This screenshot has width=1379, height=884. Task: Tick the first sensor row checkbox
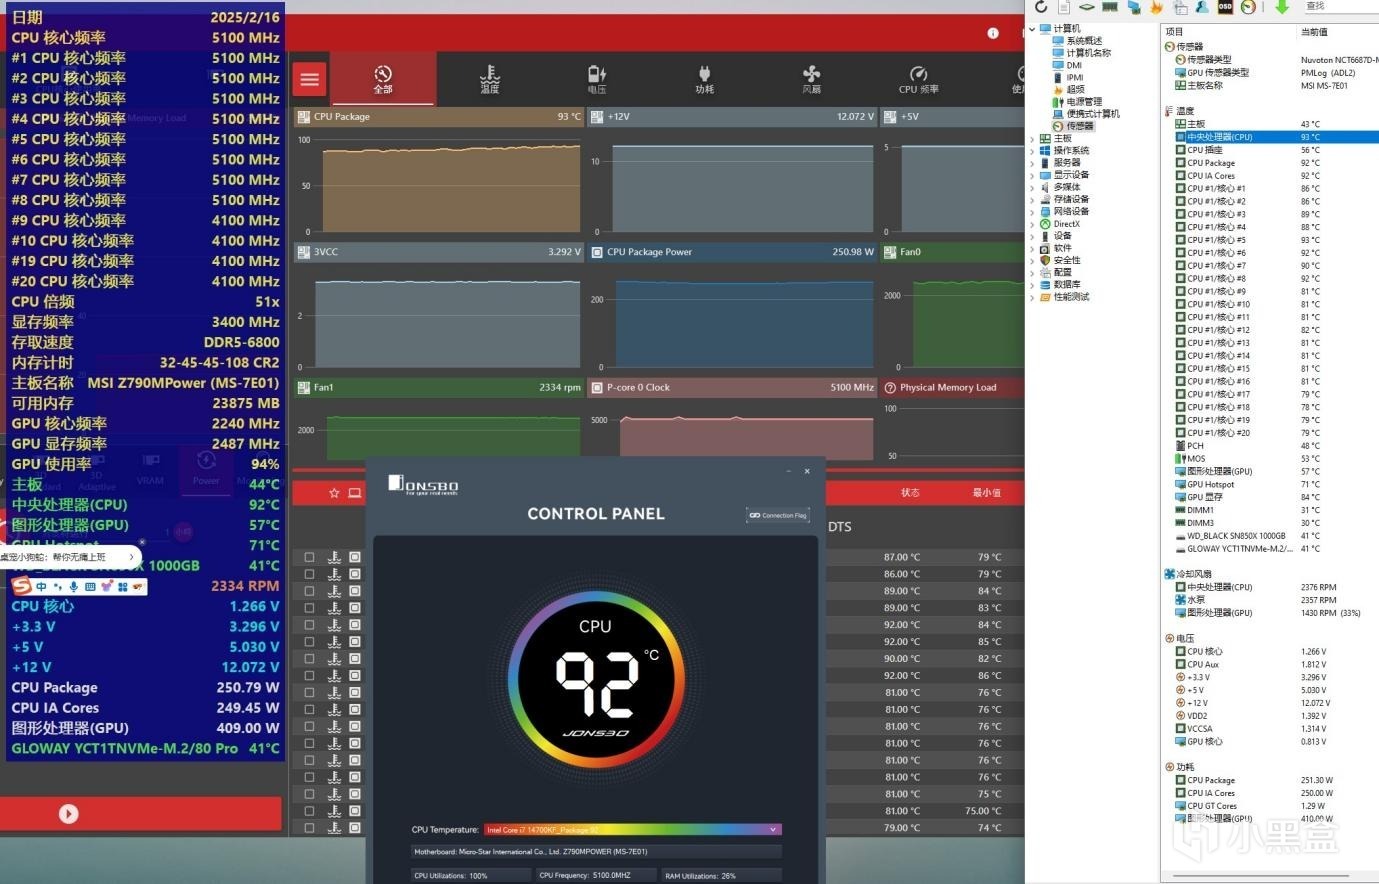(x=309, y=557)
